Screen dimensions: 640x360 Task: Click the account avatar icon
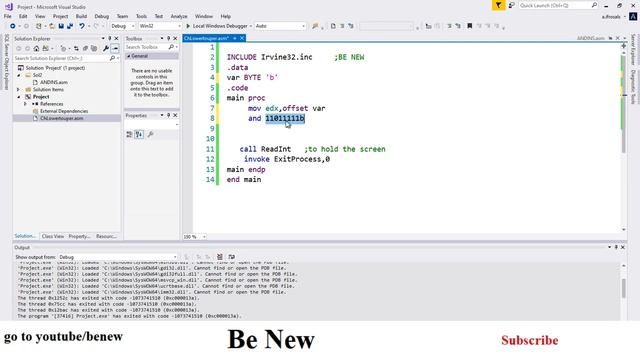(633, 17)
